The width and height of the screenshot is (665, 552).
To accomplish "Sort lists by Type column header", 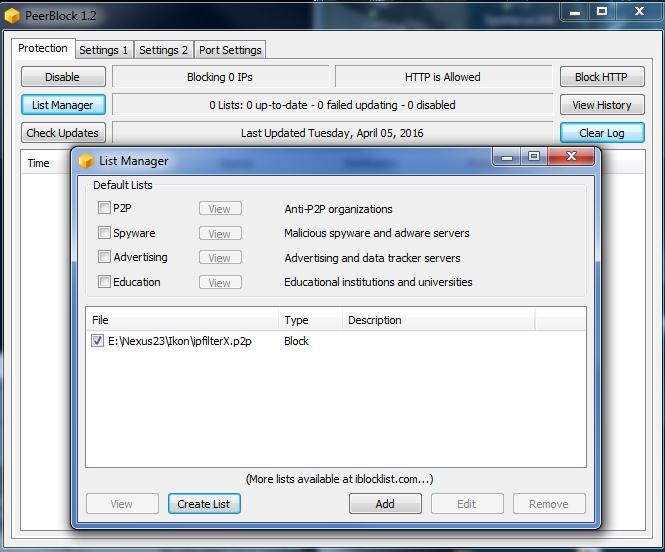I will point(310,320).
